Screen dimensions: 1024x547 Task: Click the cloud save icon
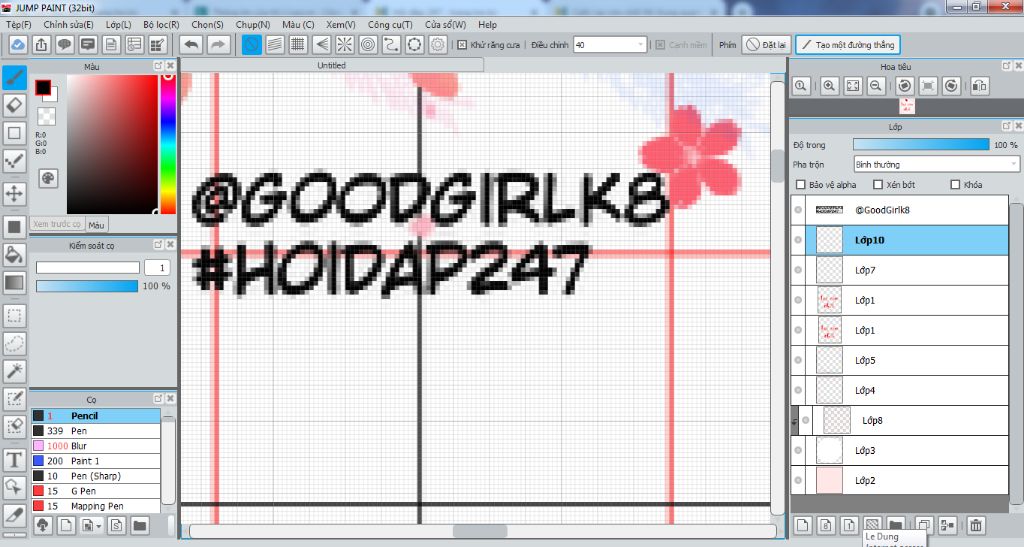click(x=18, y=45)
